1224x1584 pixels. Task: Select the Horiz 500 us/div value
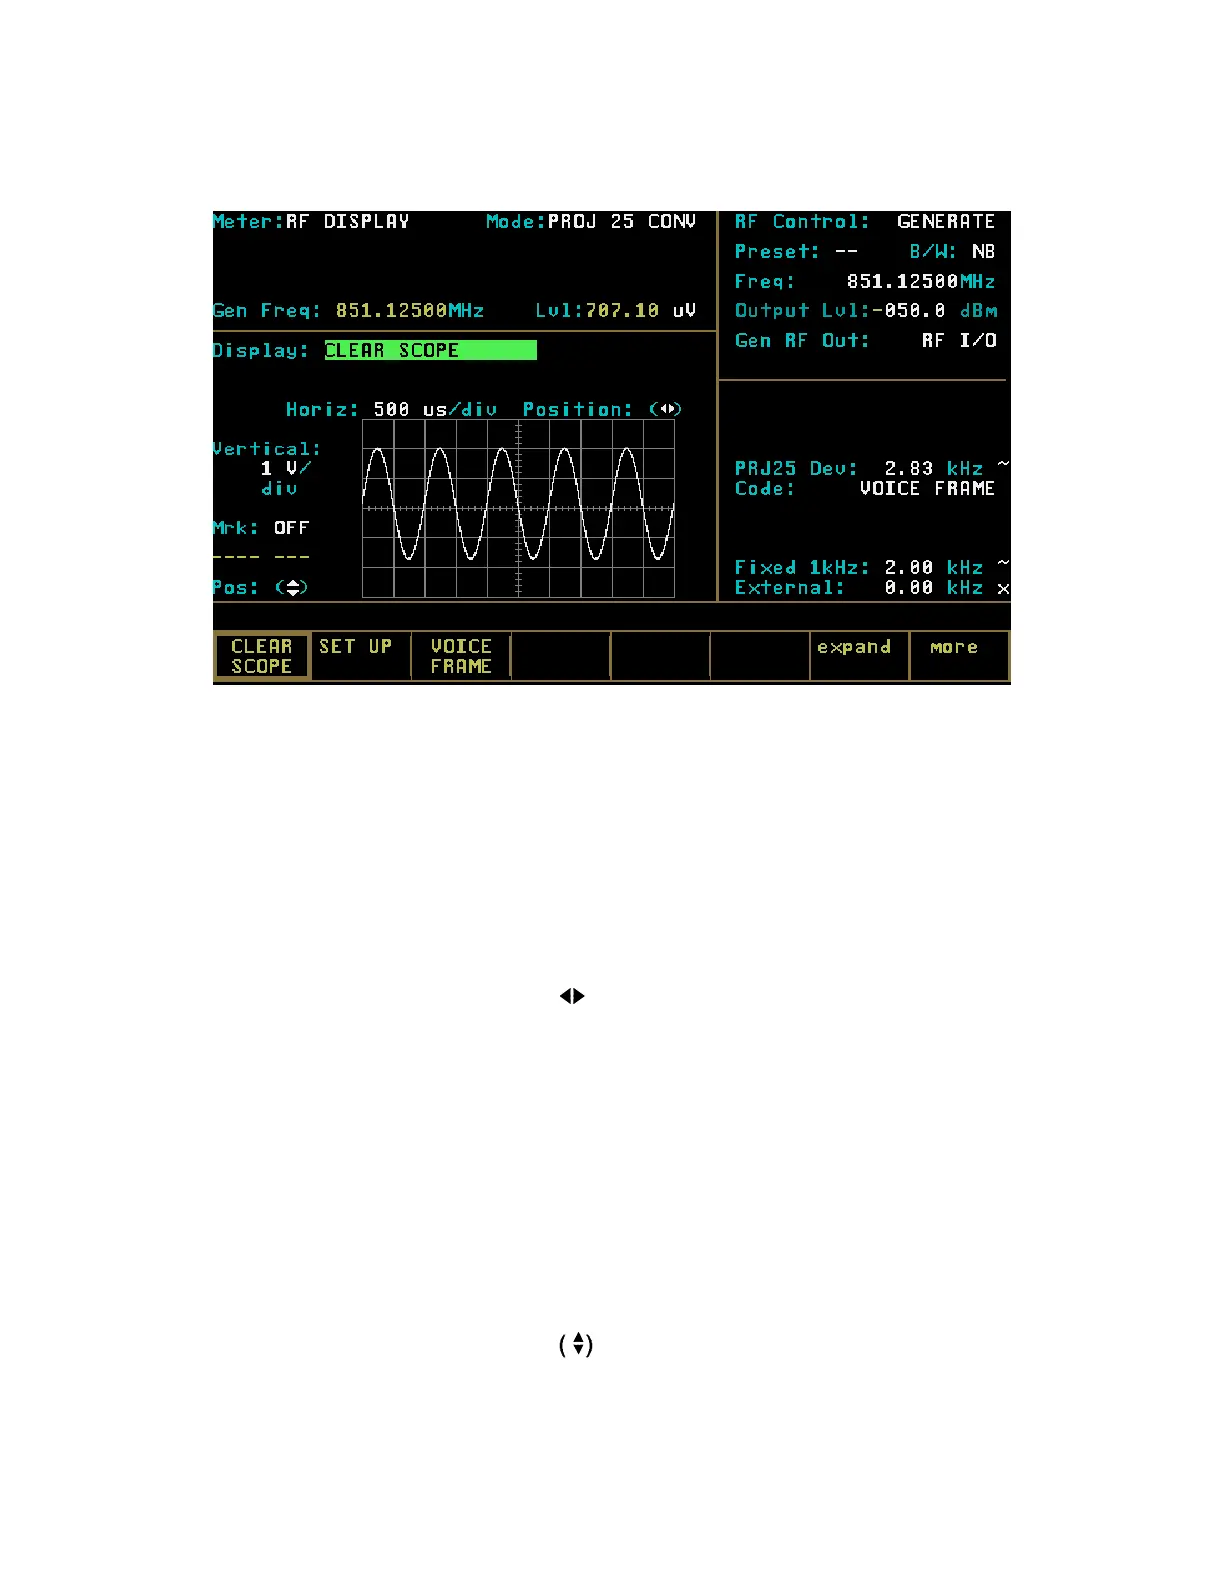pyautogui.click(x=435, y=409)
